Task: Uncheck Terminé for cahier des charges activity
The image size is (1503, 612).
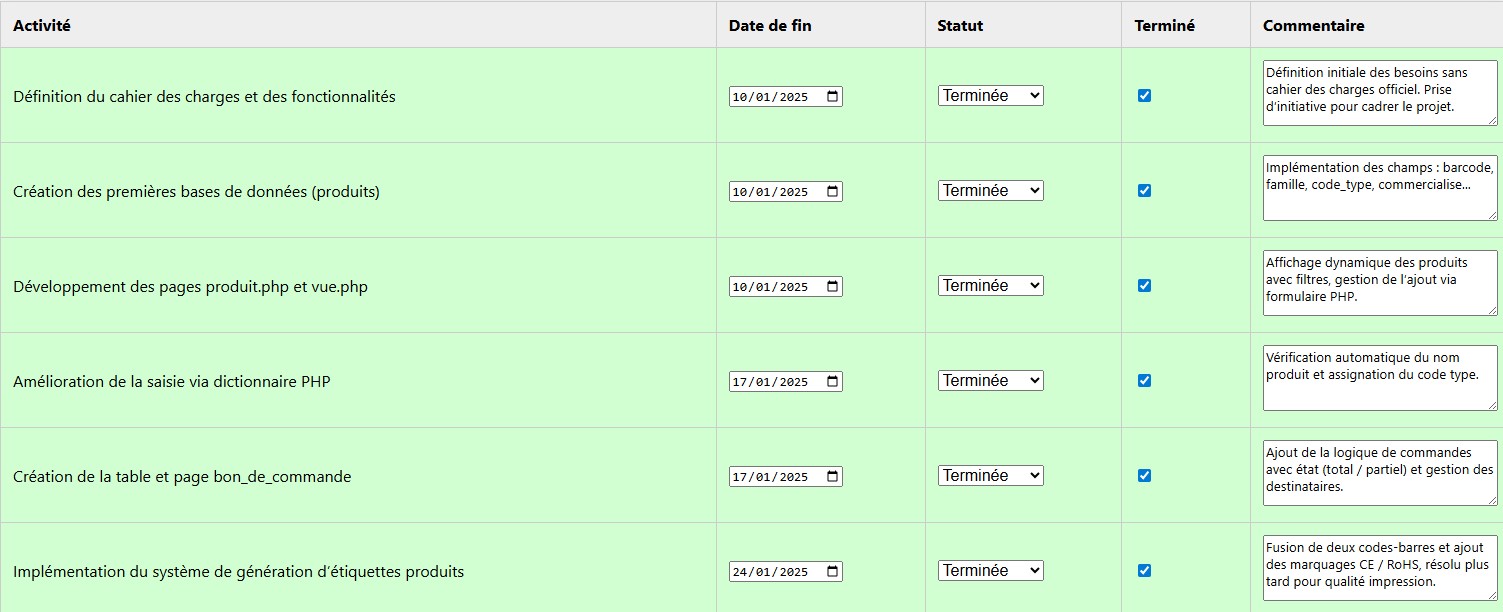Action: tap(1144, 96)
